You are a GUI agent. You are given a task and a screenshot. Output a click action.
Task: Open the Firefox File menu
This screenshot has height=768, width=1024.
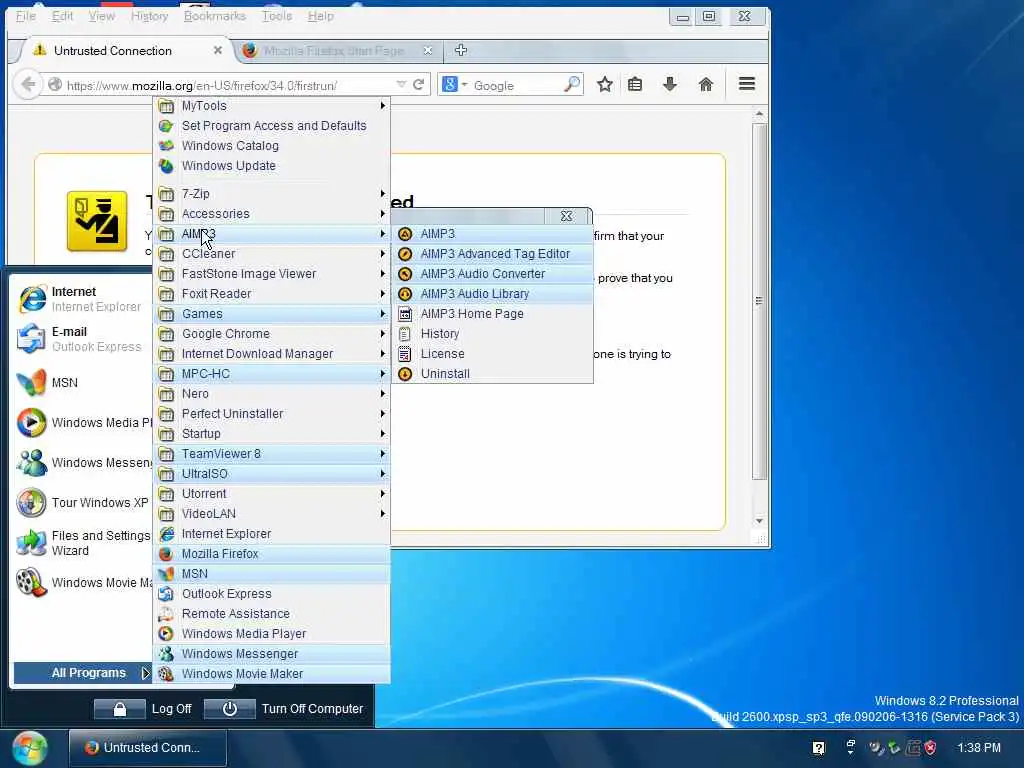tap(25, 16)
